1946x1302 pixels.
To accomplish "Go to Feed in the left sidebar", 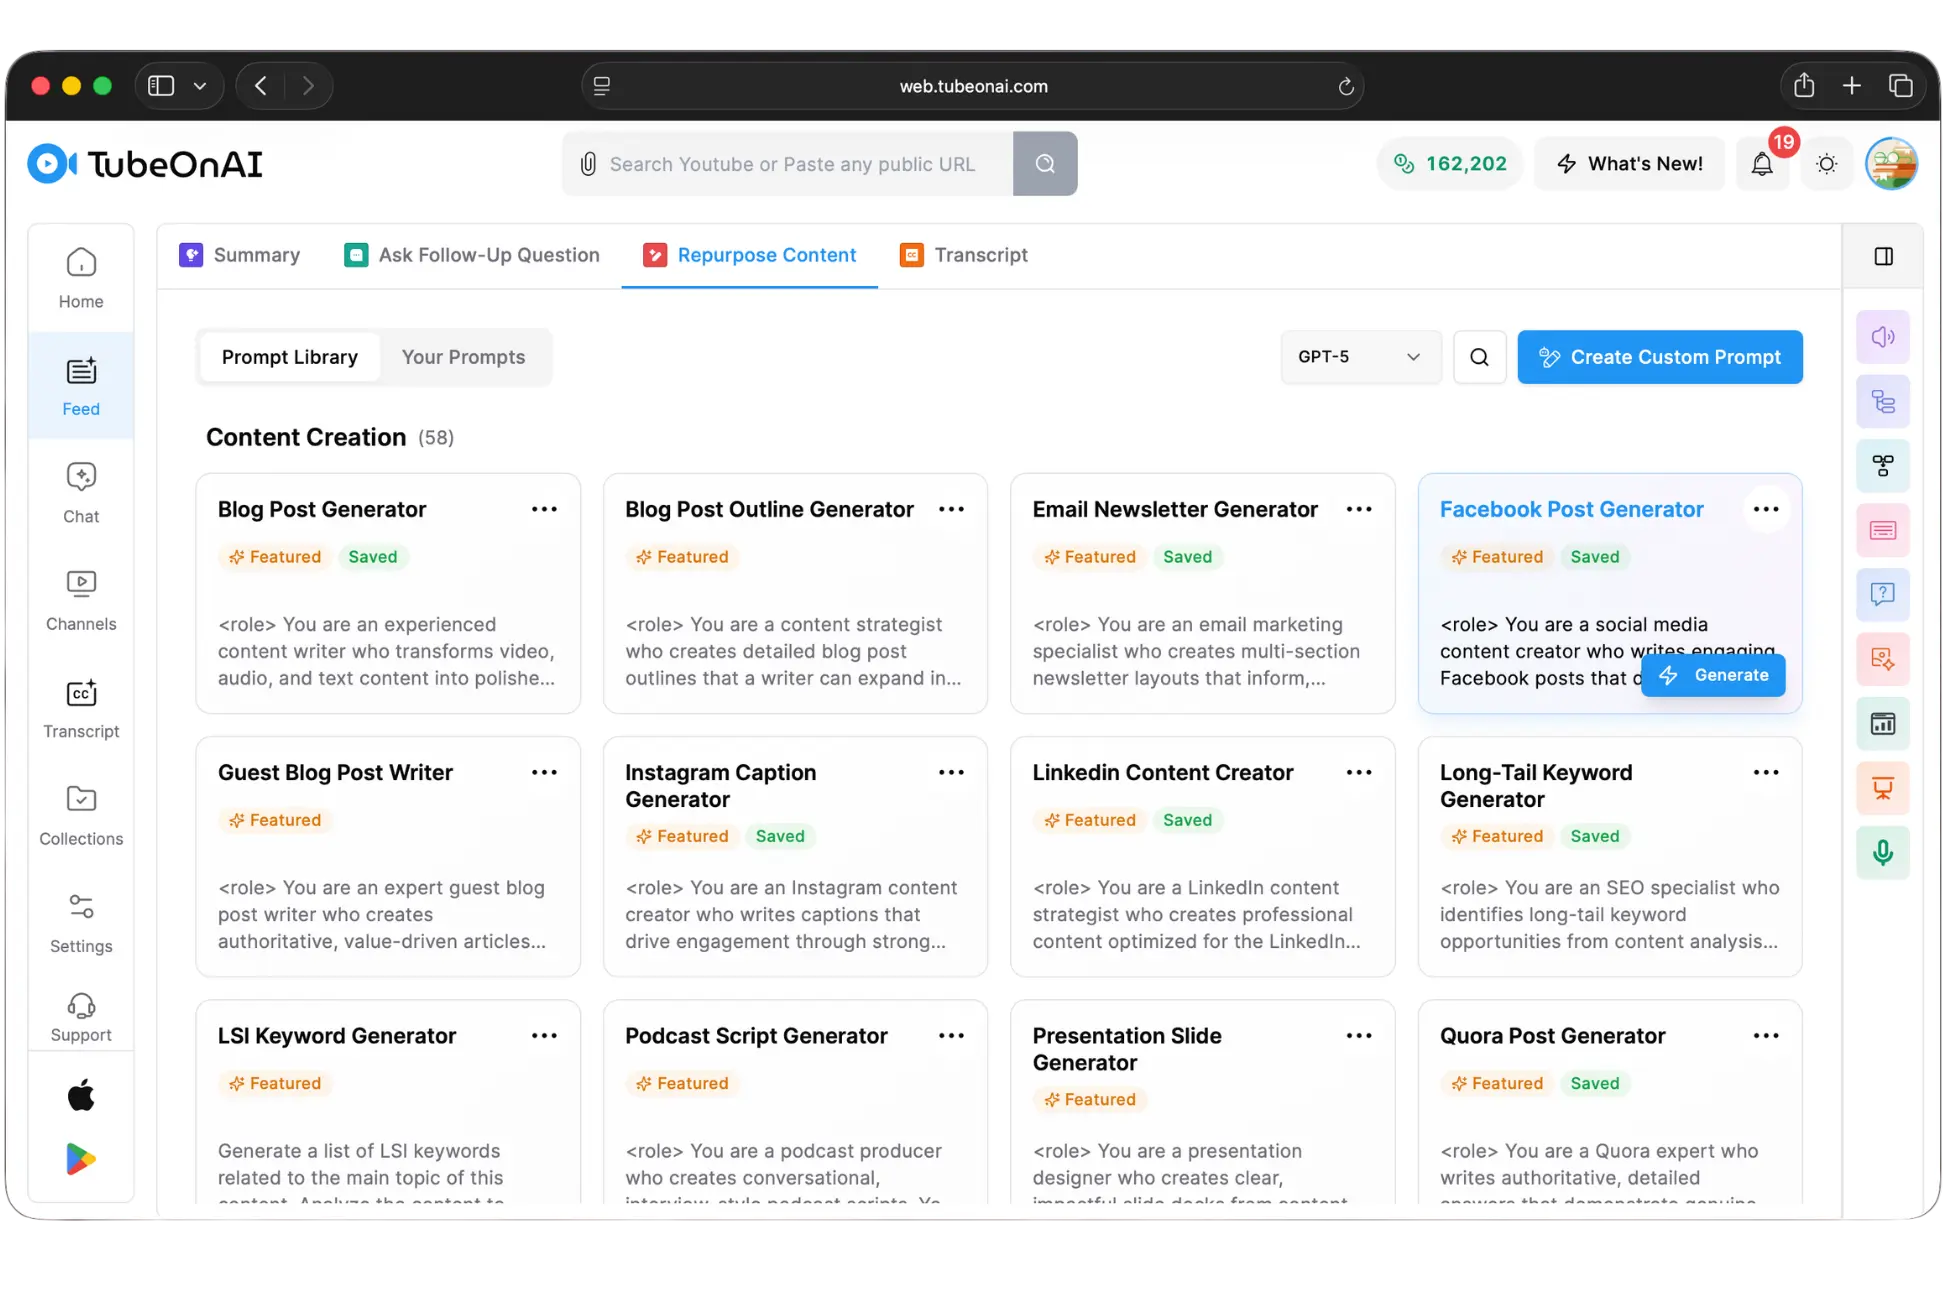I will pyautogui.click(x=81, y=386).
